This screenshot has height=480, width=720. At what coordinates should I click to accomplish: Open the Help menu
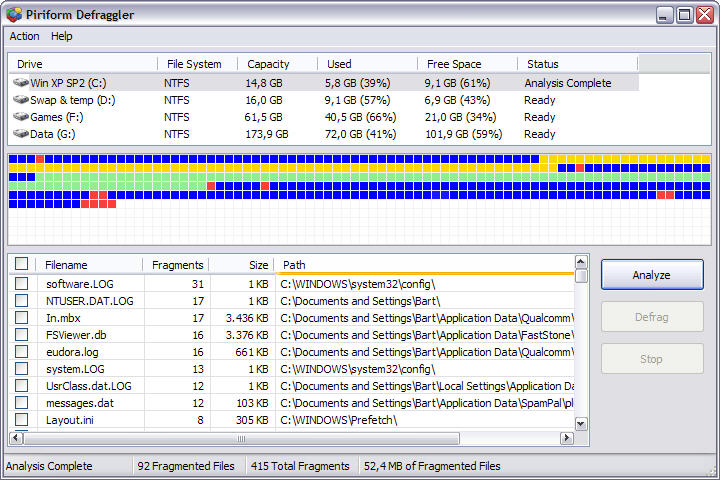coord(62,36)
